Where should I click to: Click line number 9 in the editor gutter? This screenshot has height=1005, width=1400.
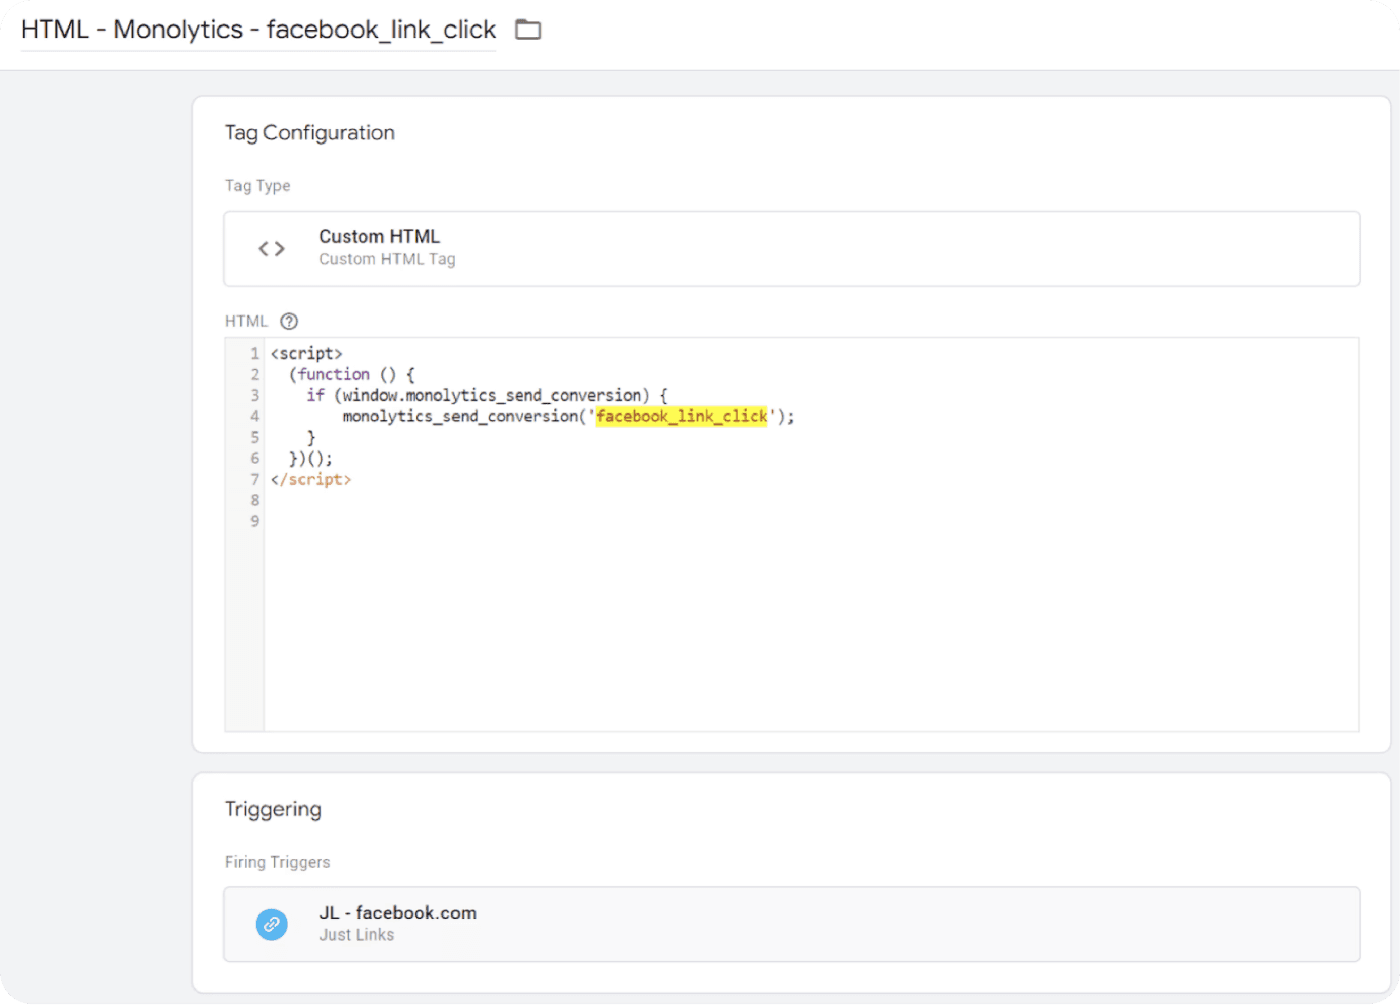(254, 521)
